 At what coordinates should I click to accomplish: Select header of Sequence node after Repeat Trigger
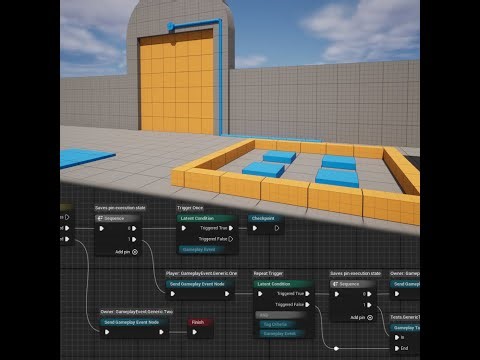click(x=353, y=284)
